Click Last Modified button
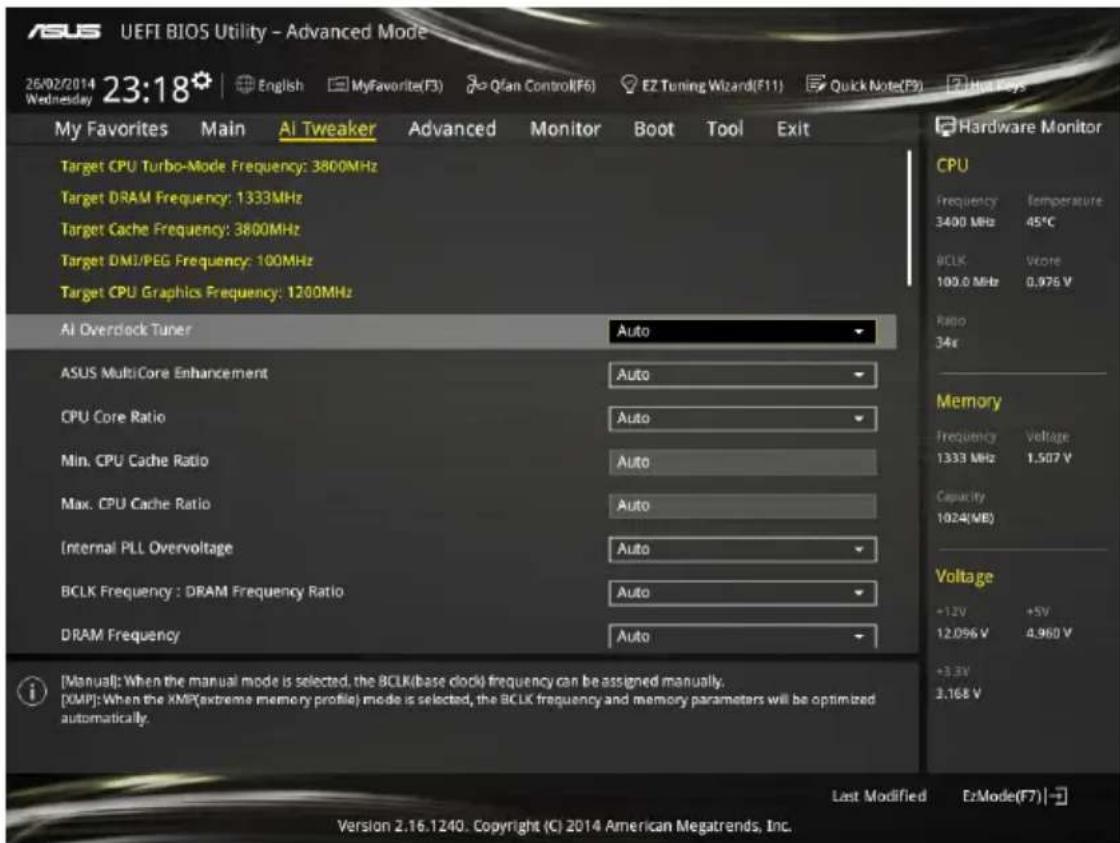Screen dimensions: 1120x843 [x=879, y=796]
